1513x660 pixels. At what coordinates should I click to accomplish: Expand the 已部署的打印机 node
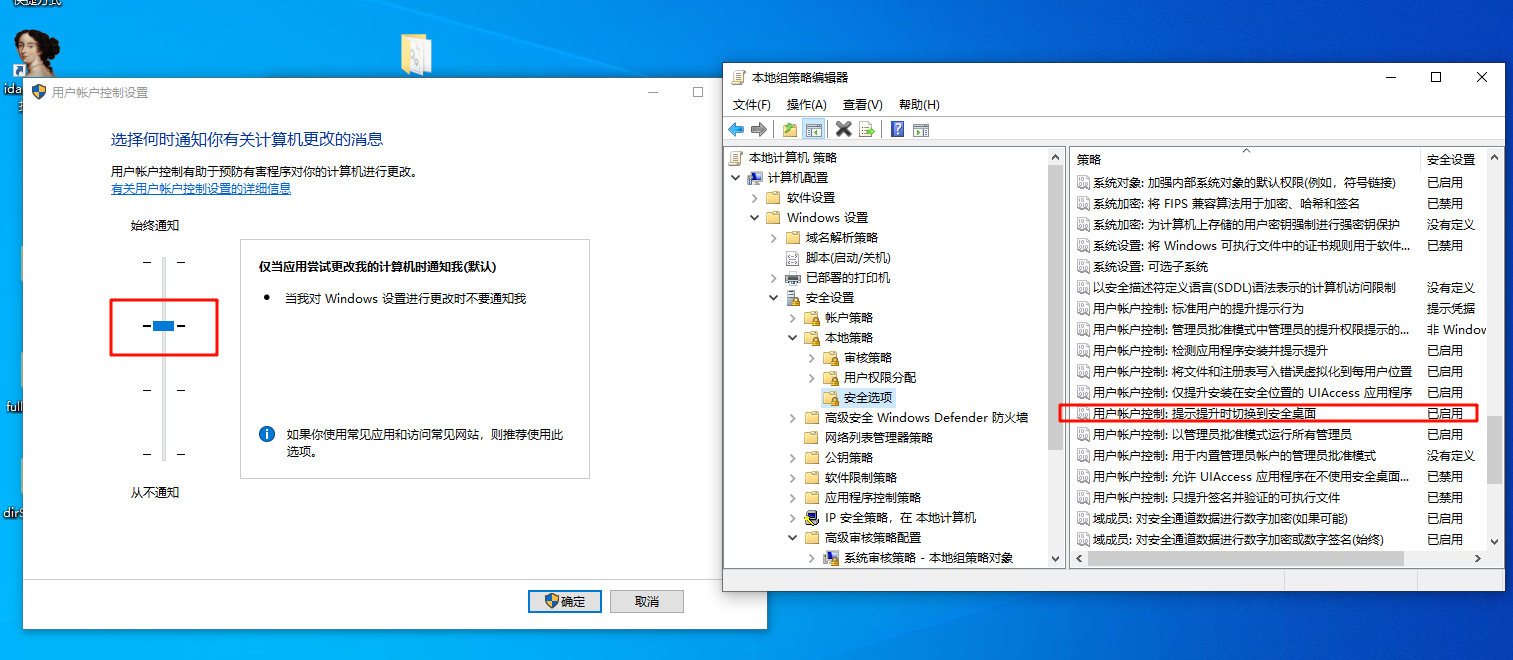(x=773, y=278)
